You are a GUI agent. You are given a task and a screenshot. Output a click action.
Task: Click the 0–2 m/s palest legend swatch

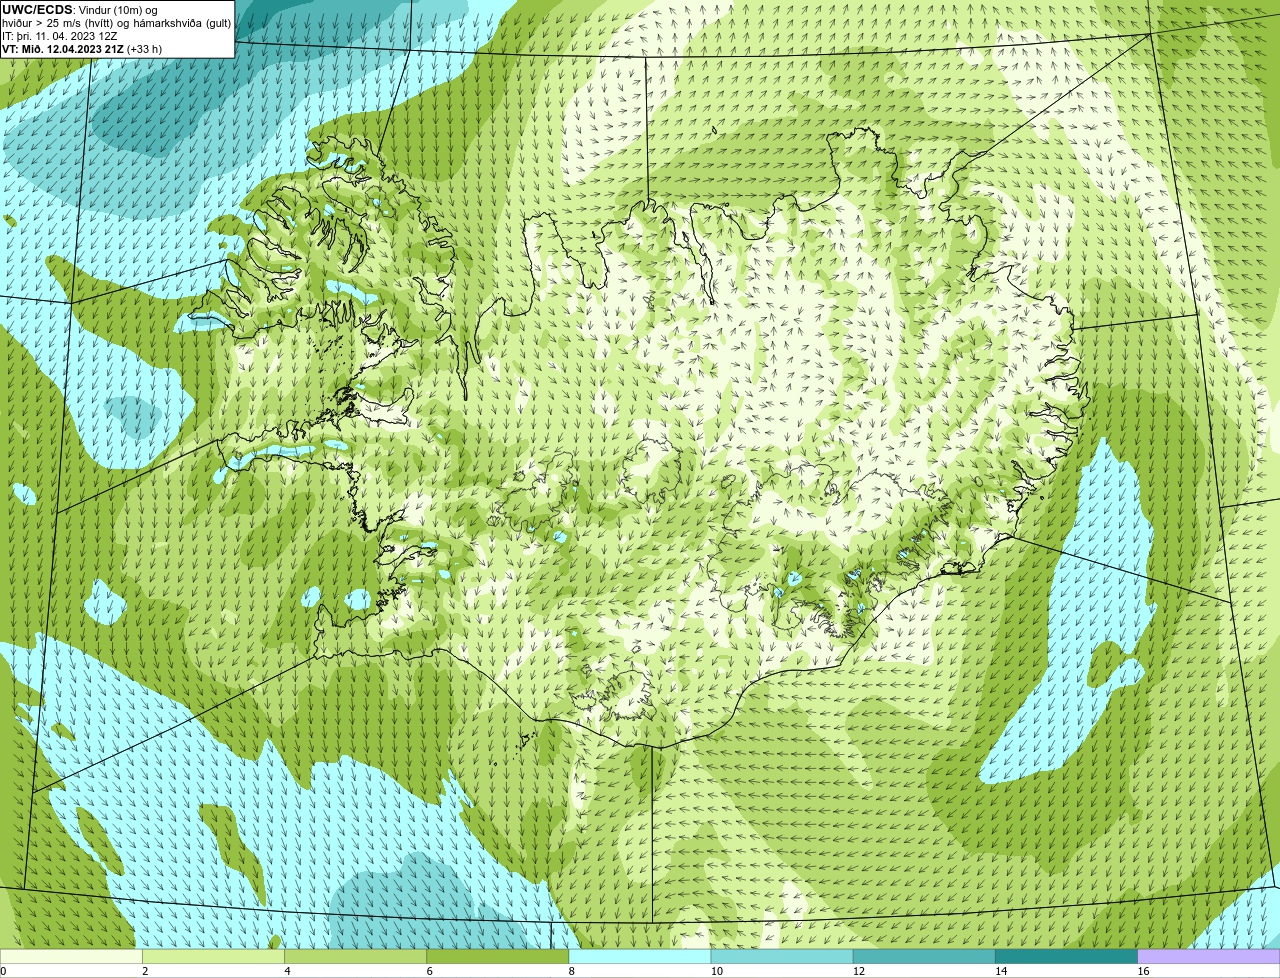click(x=71, y=957)
